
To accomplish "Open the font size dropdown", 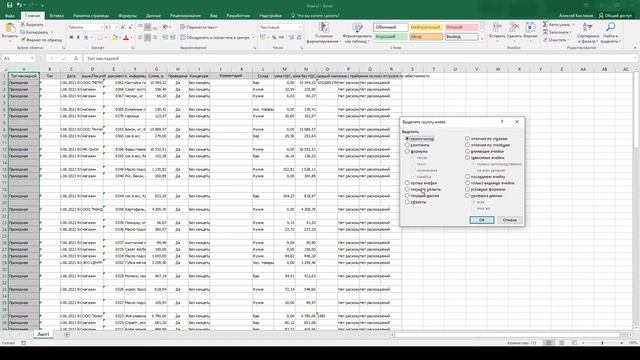I will 116,27.
